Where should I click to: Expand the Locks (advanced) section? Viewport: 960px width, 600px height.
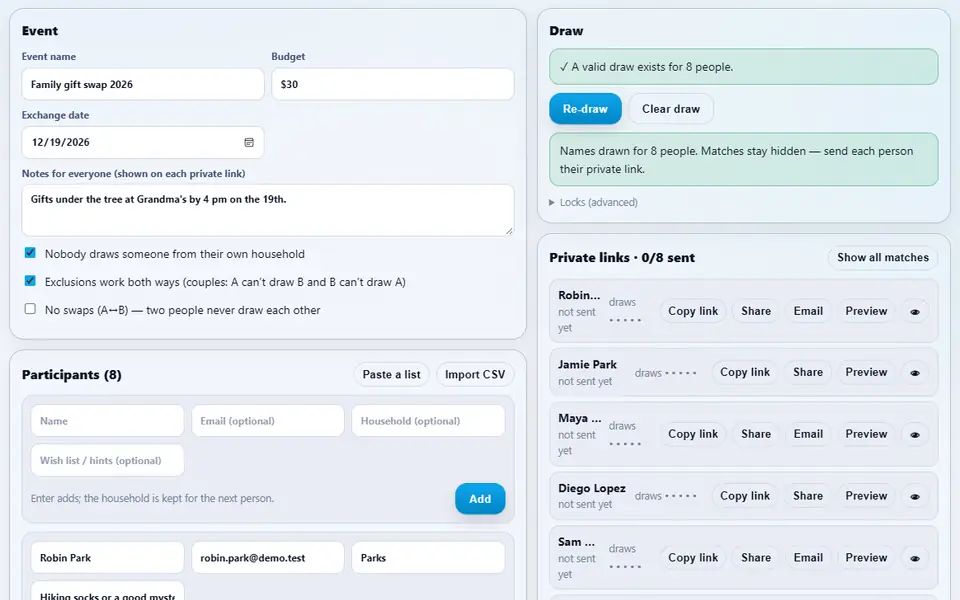593,202
